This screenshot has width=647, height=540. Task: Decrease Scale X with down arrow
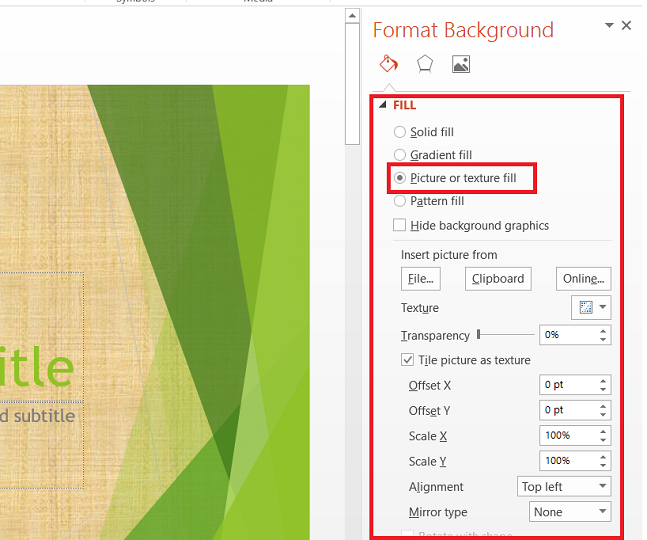point(603,440)
